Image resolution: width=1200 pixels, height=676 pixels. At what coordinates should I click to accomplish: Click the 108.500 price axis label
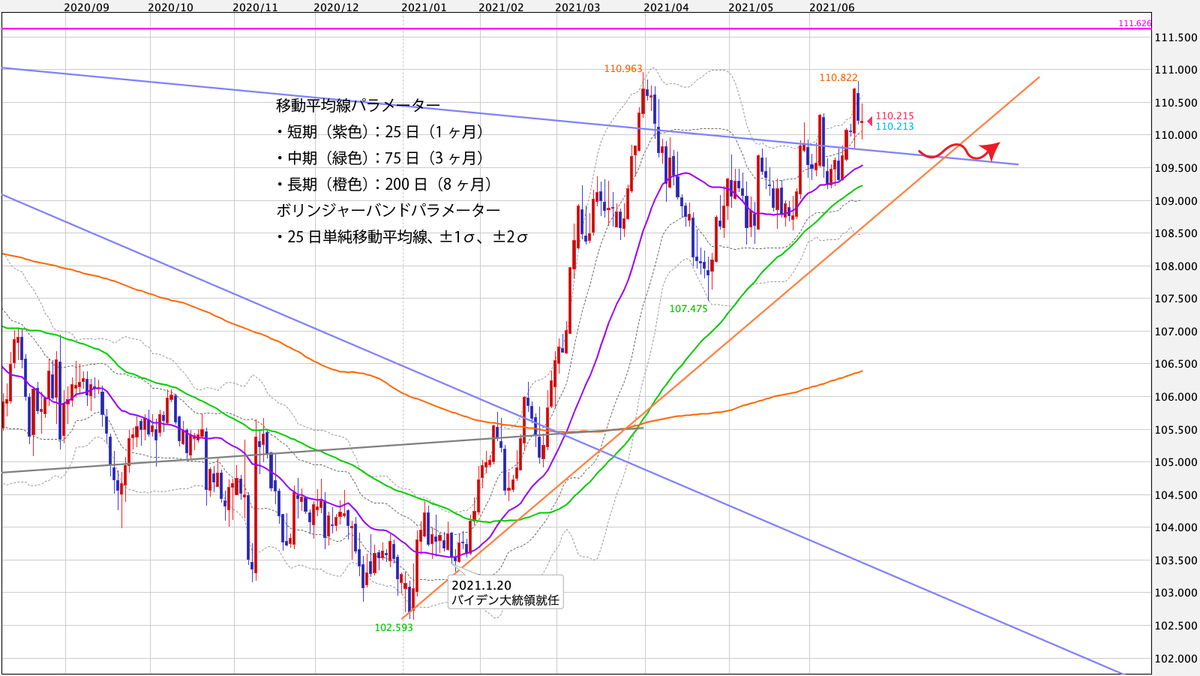coord(1176,234)
